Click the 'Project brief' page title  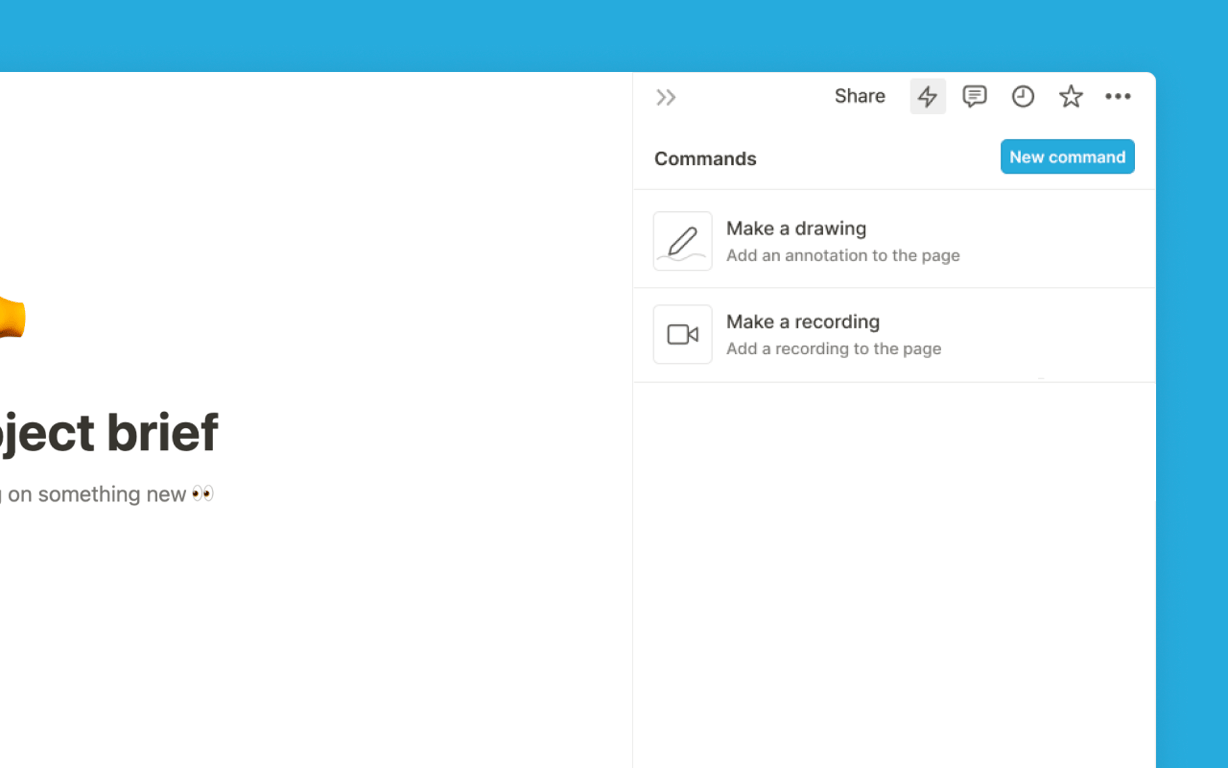[108, 433]
